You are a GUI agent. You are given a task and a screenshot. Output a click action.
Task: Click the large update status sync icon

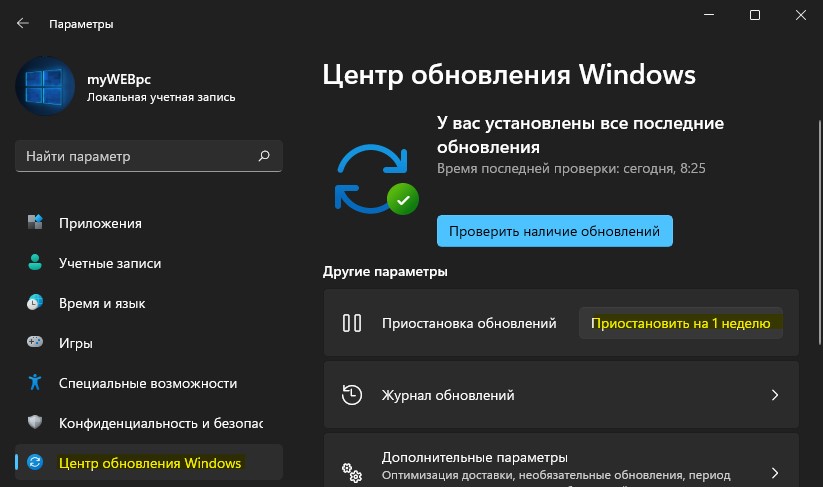pos(376,179)
